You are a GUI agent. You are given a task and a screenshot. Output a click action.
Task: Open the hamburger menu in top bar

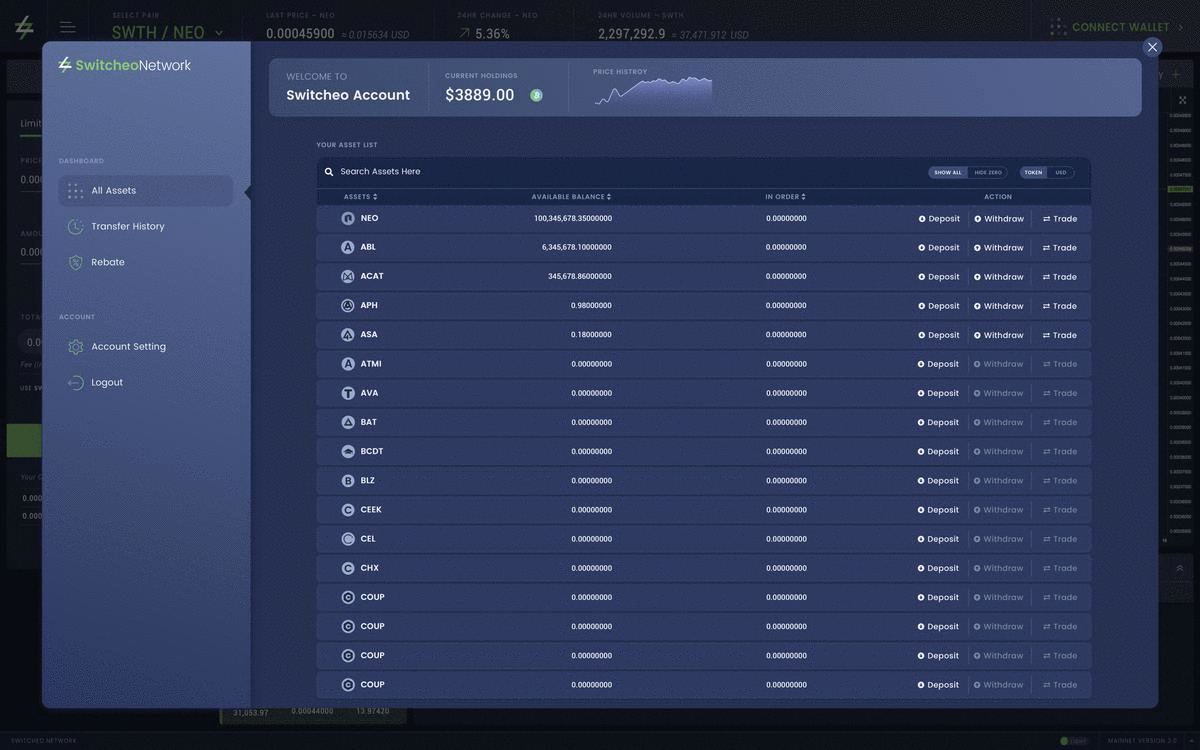pos(67,27)
